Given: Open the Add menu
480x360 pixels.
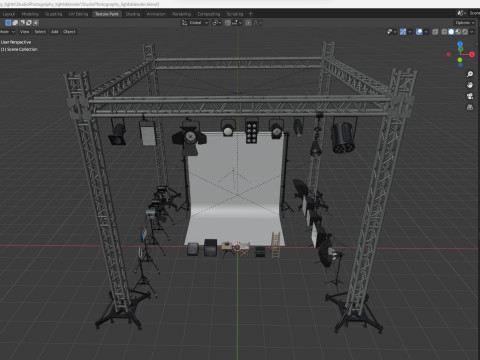Looking at the screenshot, I should click(x=54, y=32).
